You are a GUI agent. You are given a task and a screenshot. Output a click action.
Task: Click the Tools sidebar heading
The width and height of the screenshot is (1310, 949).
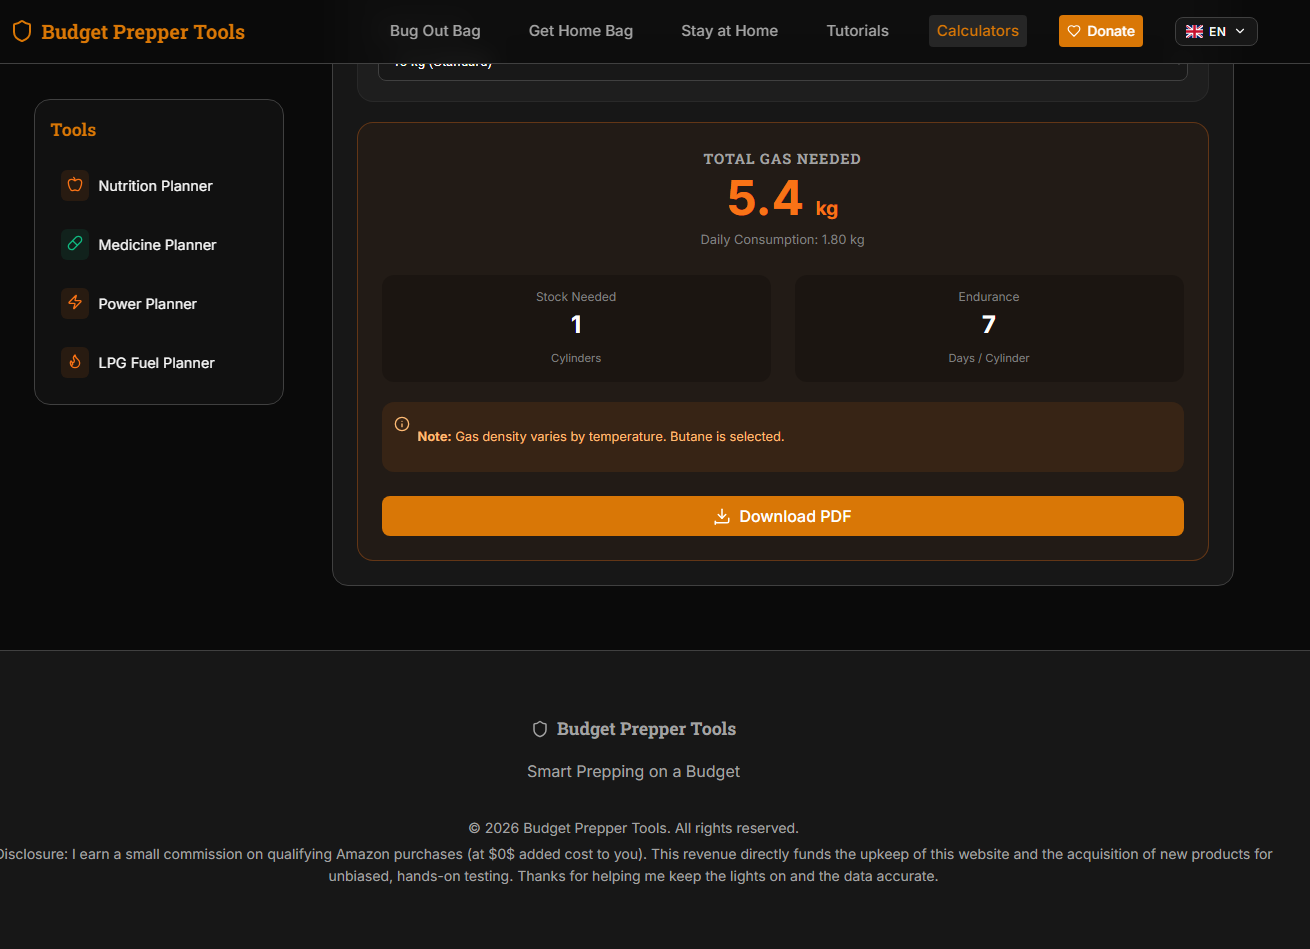pos(73,130)
